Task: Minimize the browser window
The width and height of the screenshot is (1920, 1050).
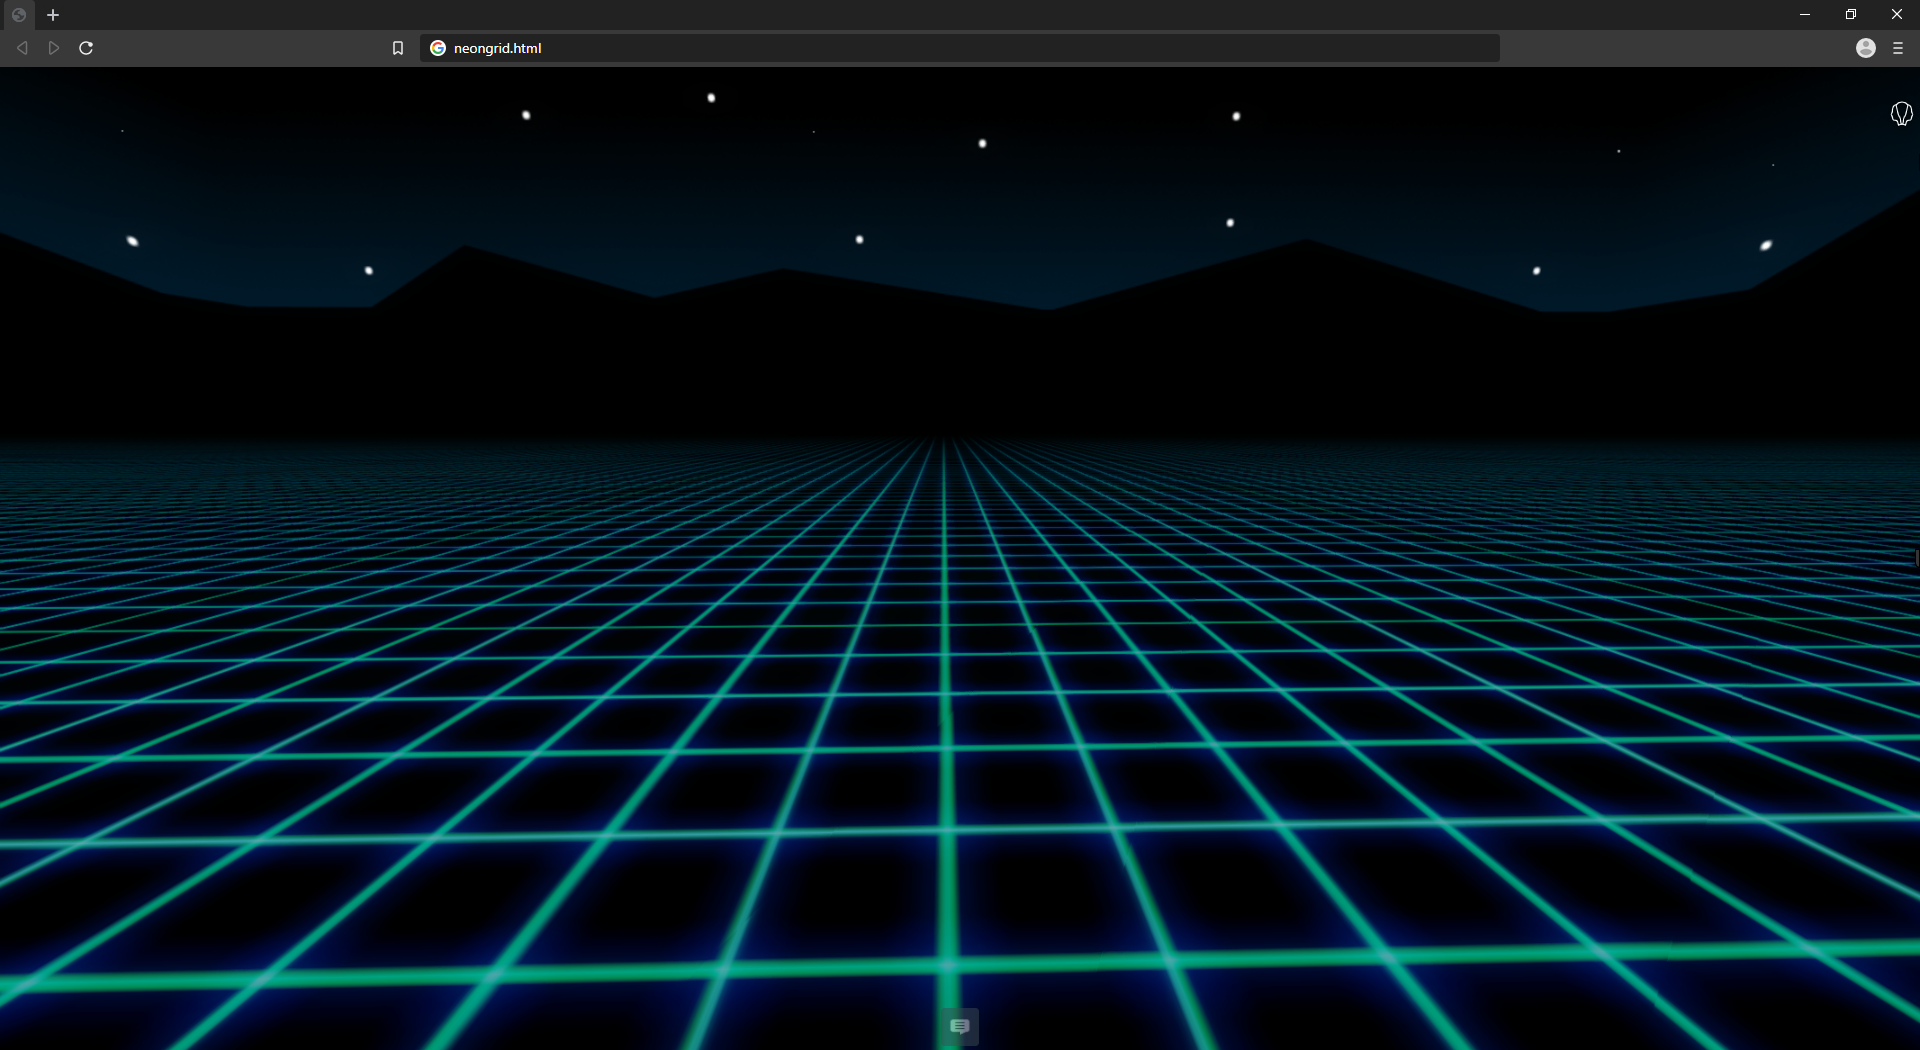Action: click(x=1805, y=15)
